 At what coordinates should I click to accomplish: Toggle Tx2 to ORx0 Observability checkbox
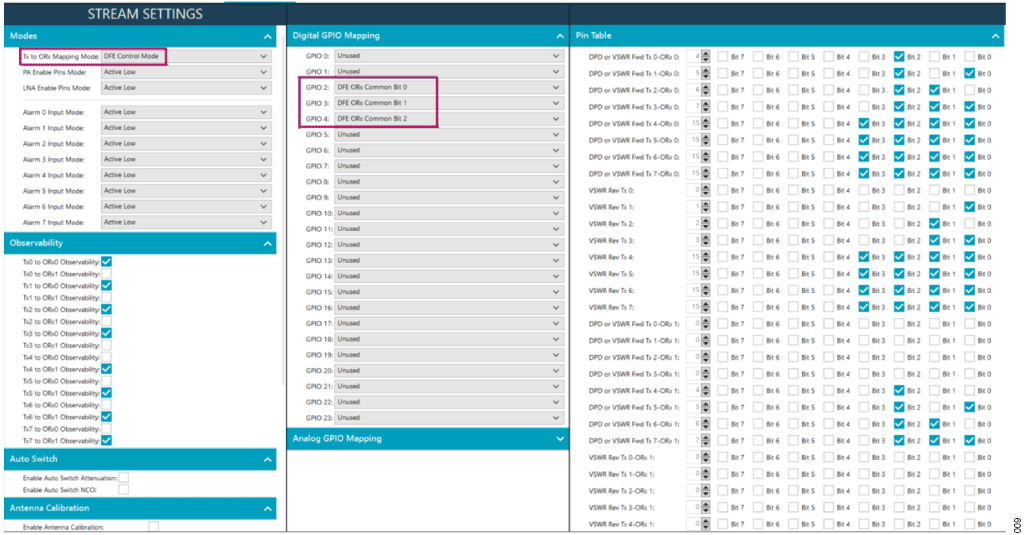coord(106,310)
